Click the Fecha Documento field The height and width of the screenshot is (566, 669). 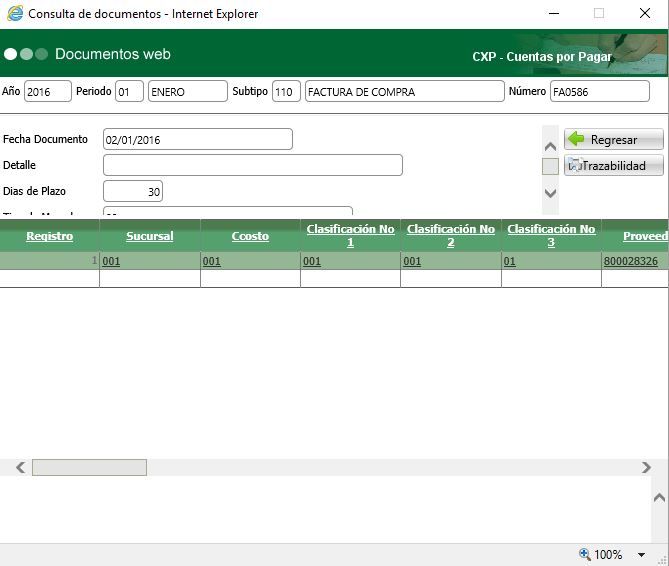(x=198, y=139)
